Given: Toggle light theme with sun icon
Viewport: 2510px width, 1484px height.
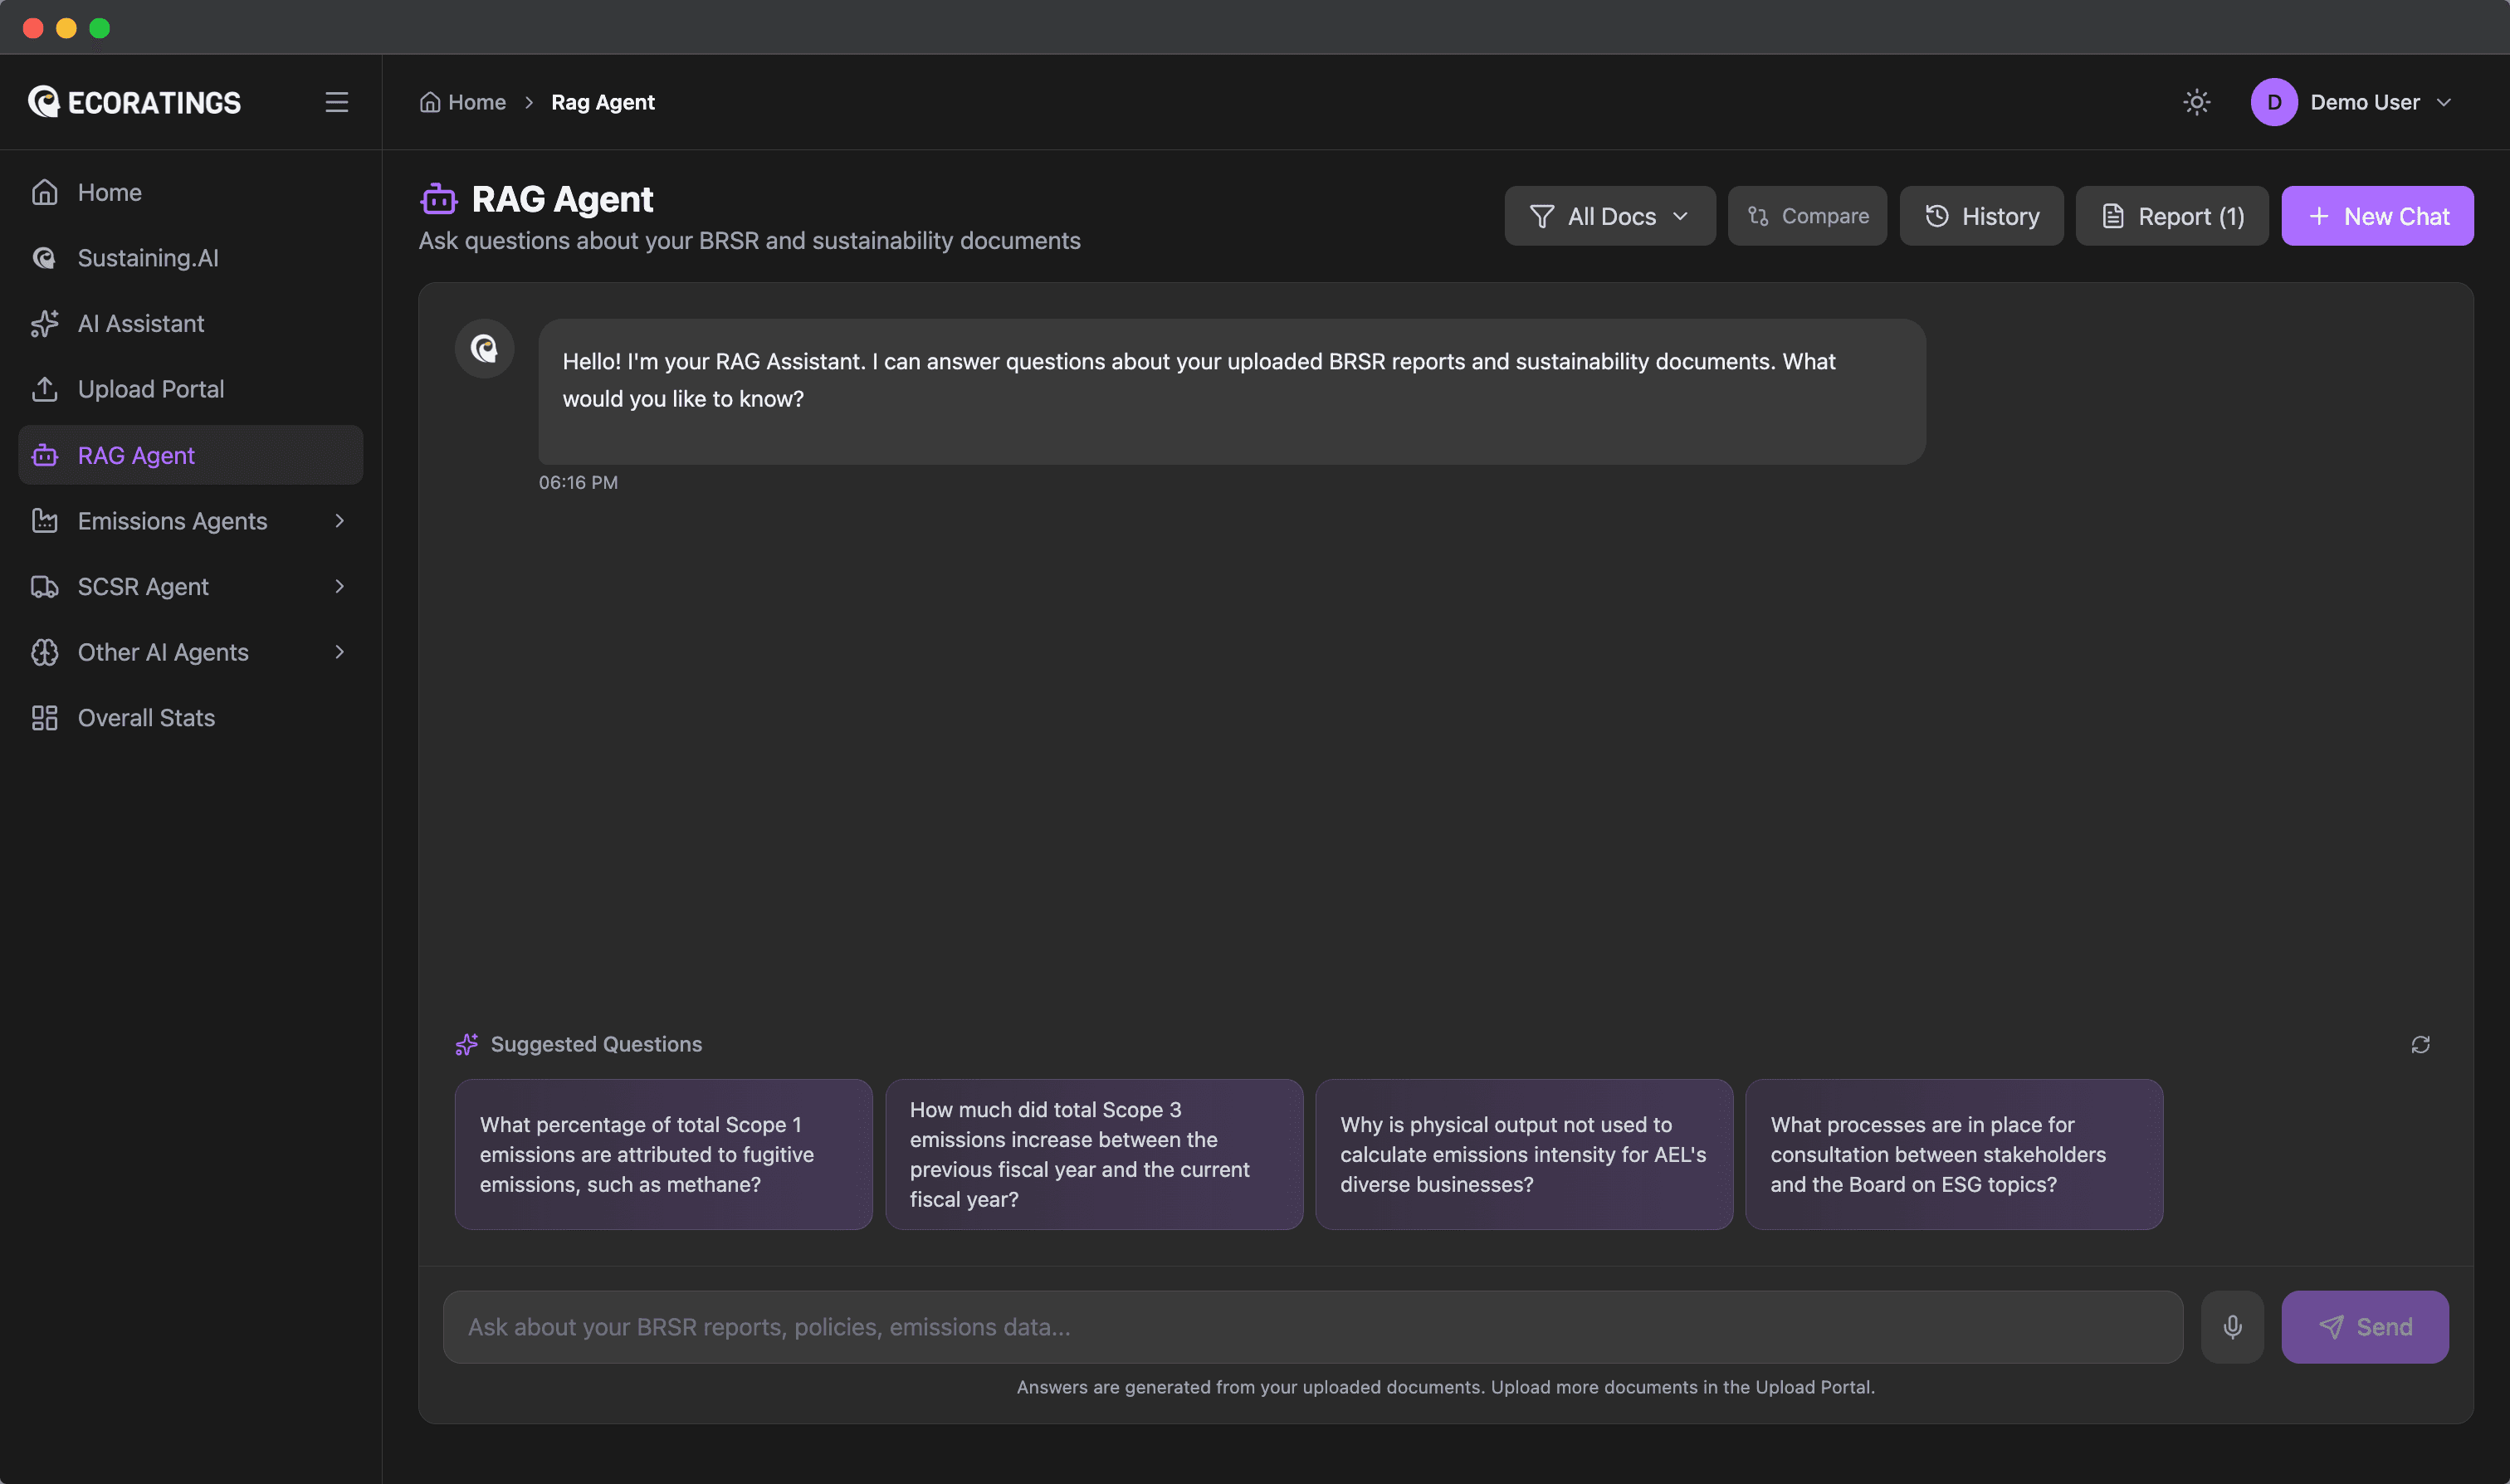Looking at the screenshot, I should pyautogui.click(x=2196, y=102).
